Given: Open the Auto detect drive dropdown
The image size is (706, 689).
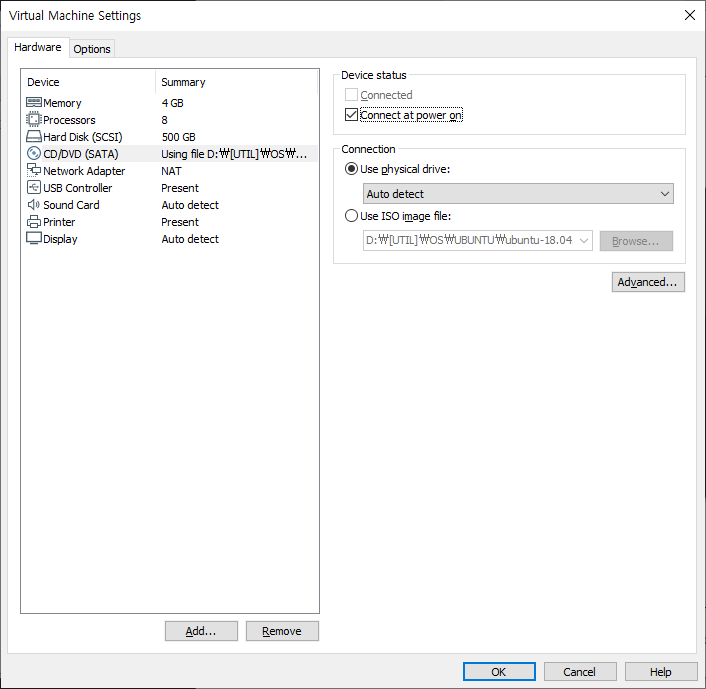Looking at the screenshot, I should (x=518, y=194).
